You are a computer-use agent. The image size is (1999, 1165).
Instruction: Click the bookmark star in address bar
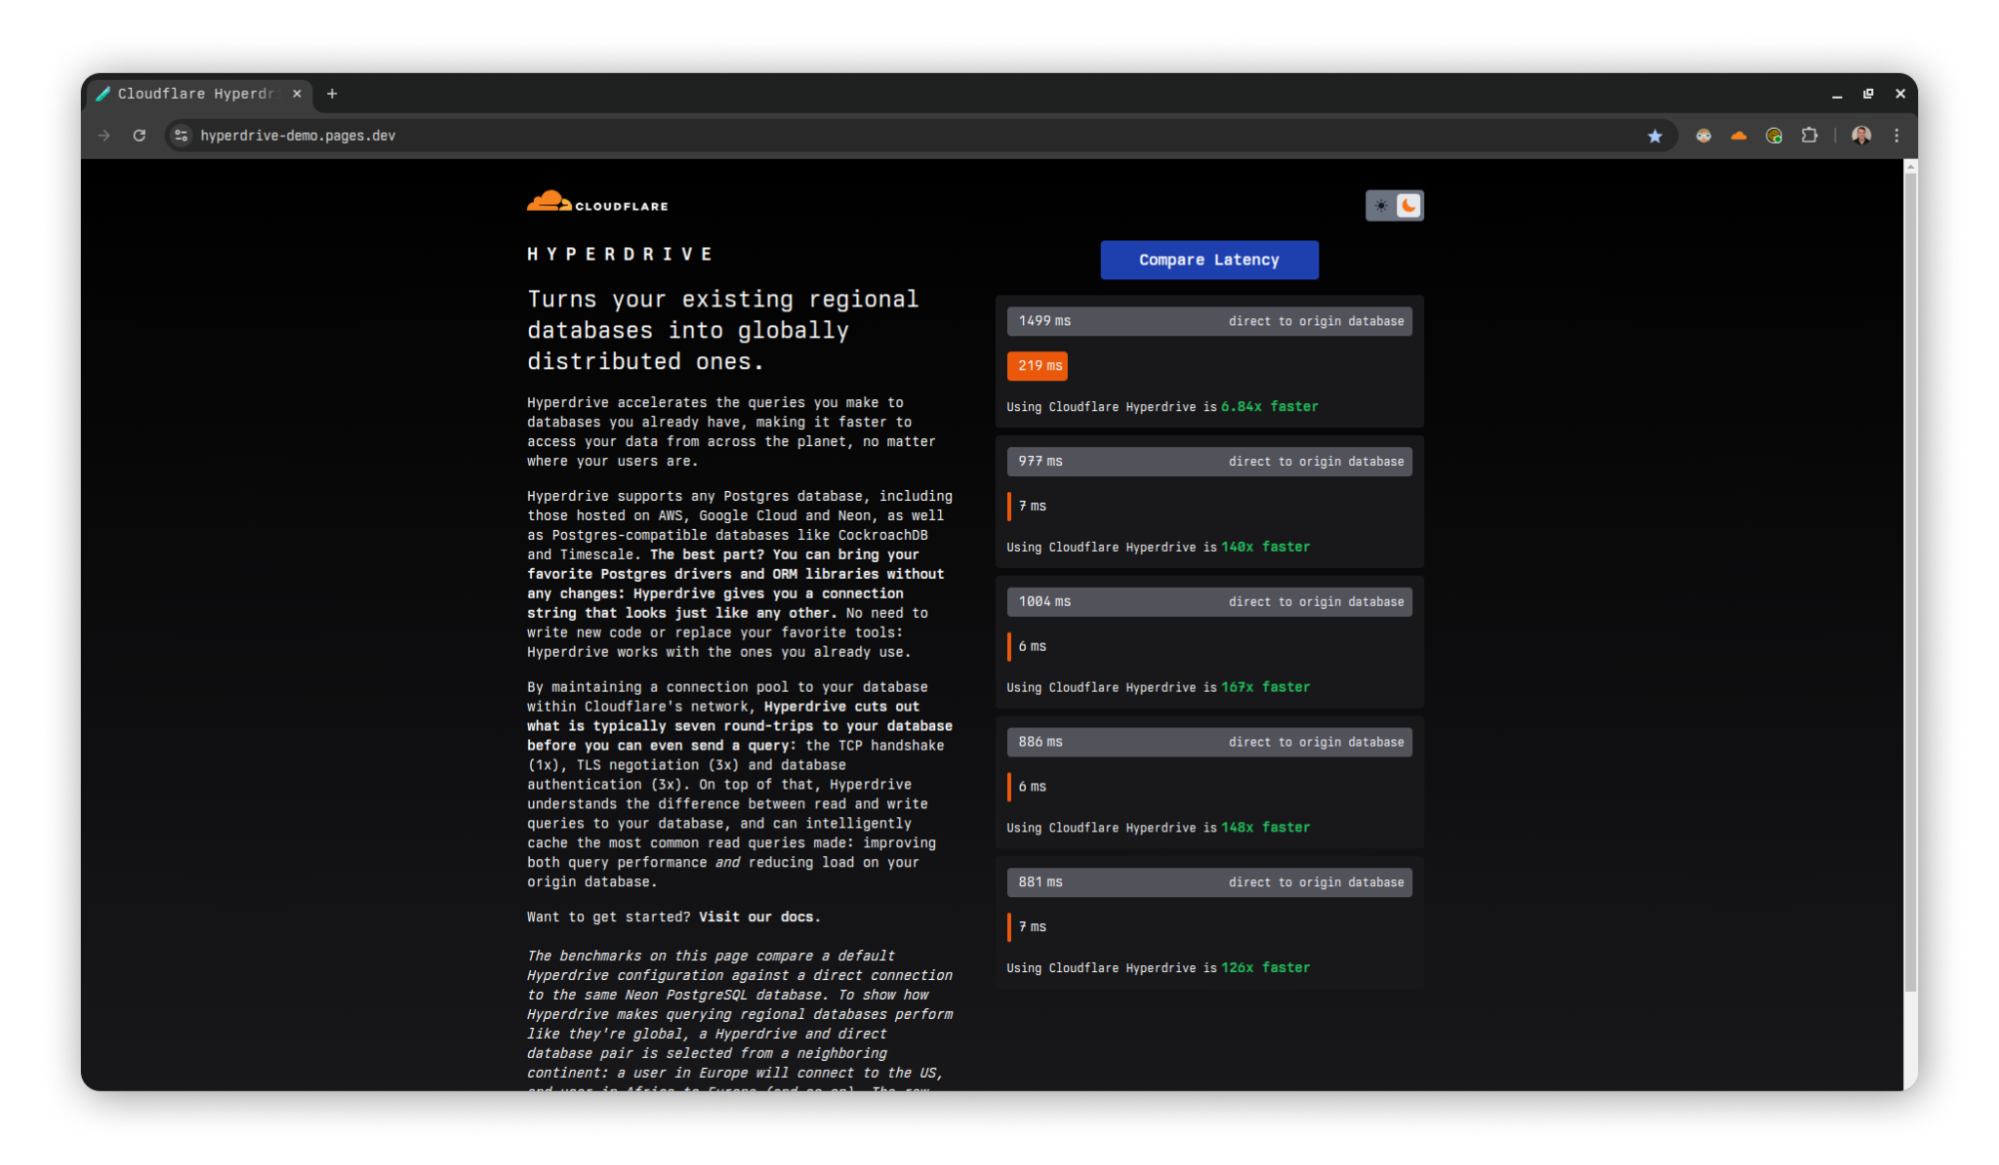(x=1654, y=136)
